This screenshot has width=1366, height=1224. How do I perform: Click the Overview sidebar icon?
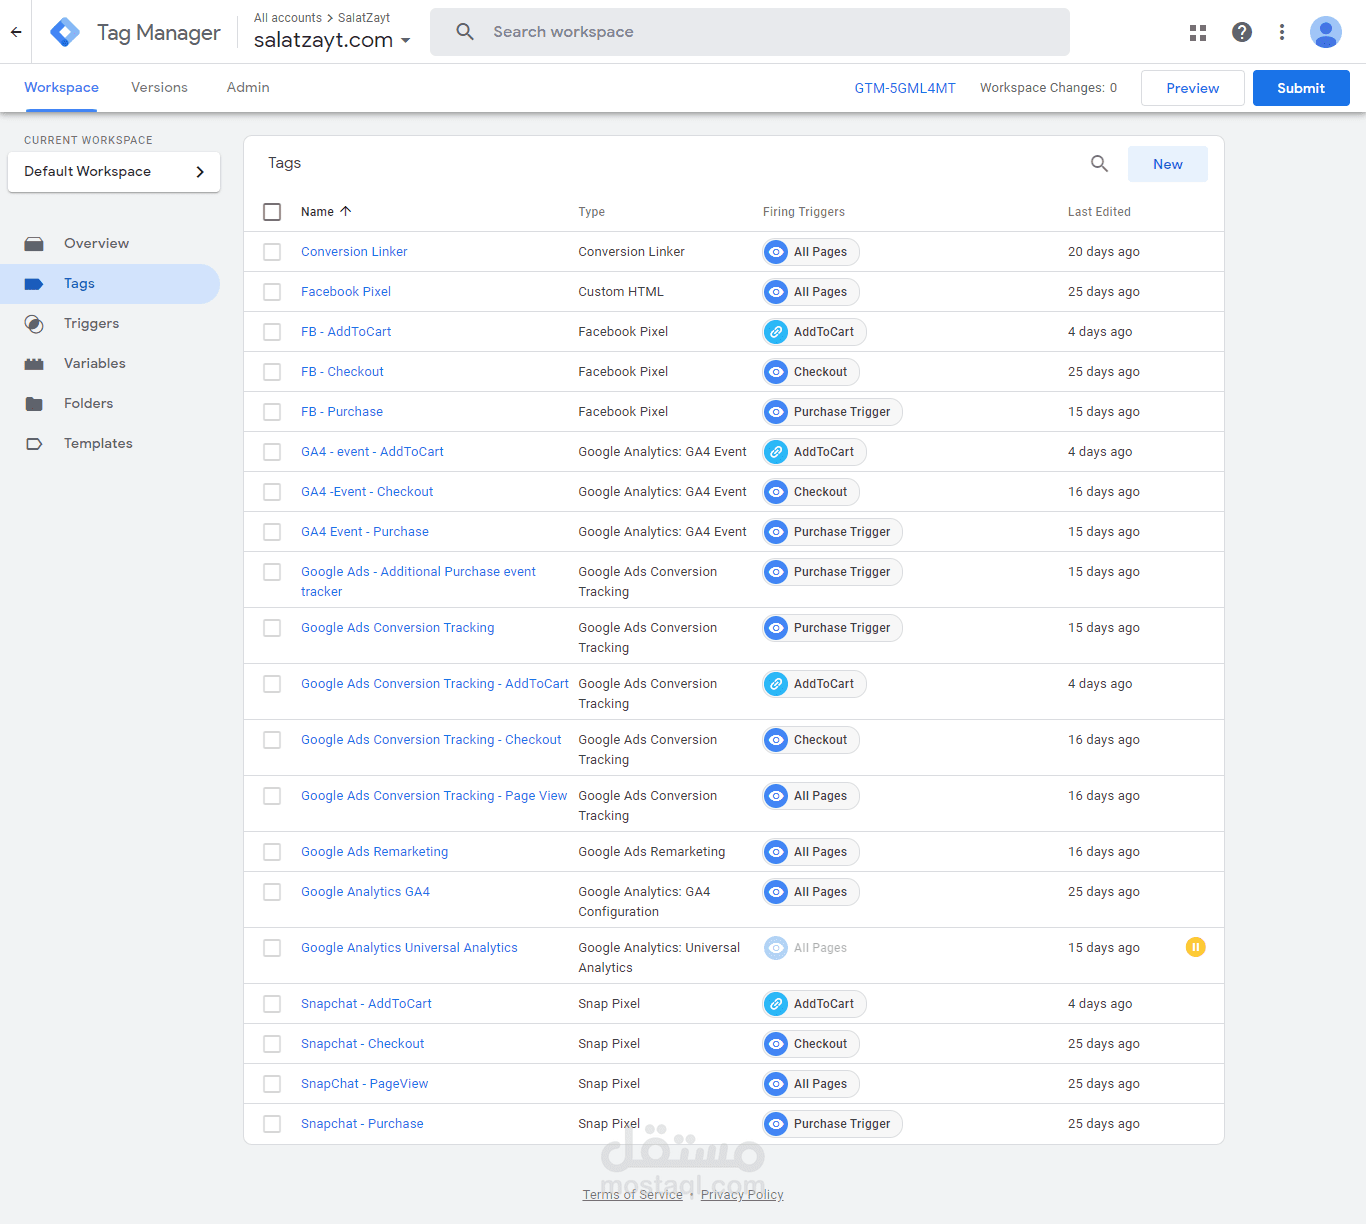(x=34, y=244)
